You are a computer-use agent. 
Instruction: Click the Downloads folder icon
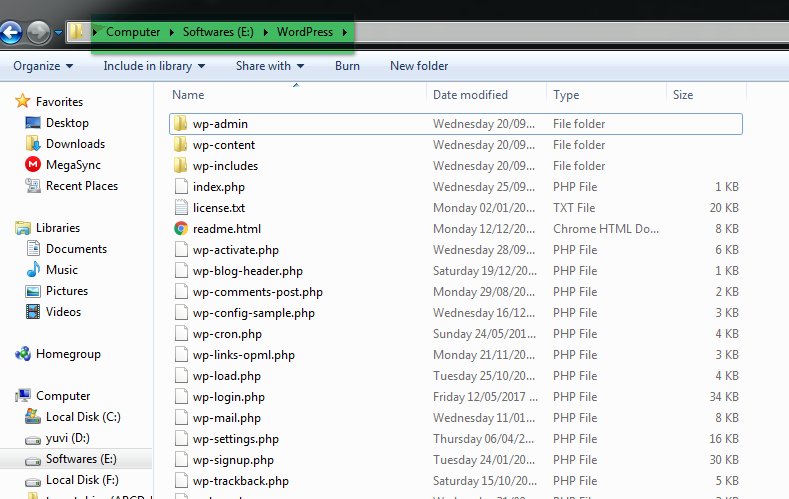pyautogui.click(x=33, y=144)
